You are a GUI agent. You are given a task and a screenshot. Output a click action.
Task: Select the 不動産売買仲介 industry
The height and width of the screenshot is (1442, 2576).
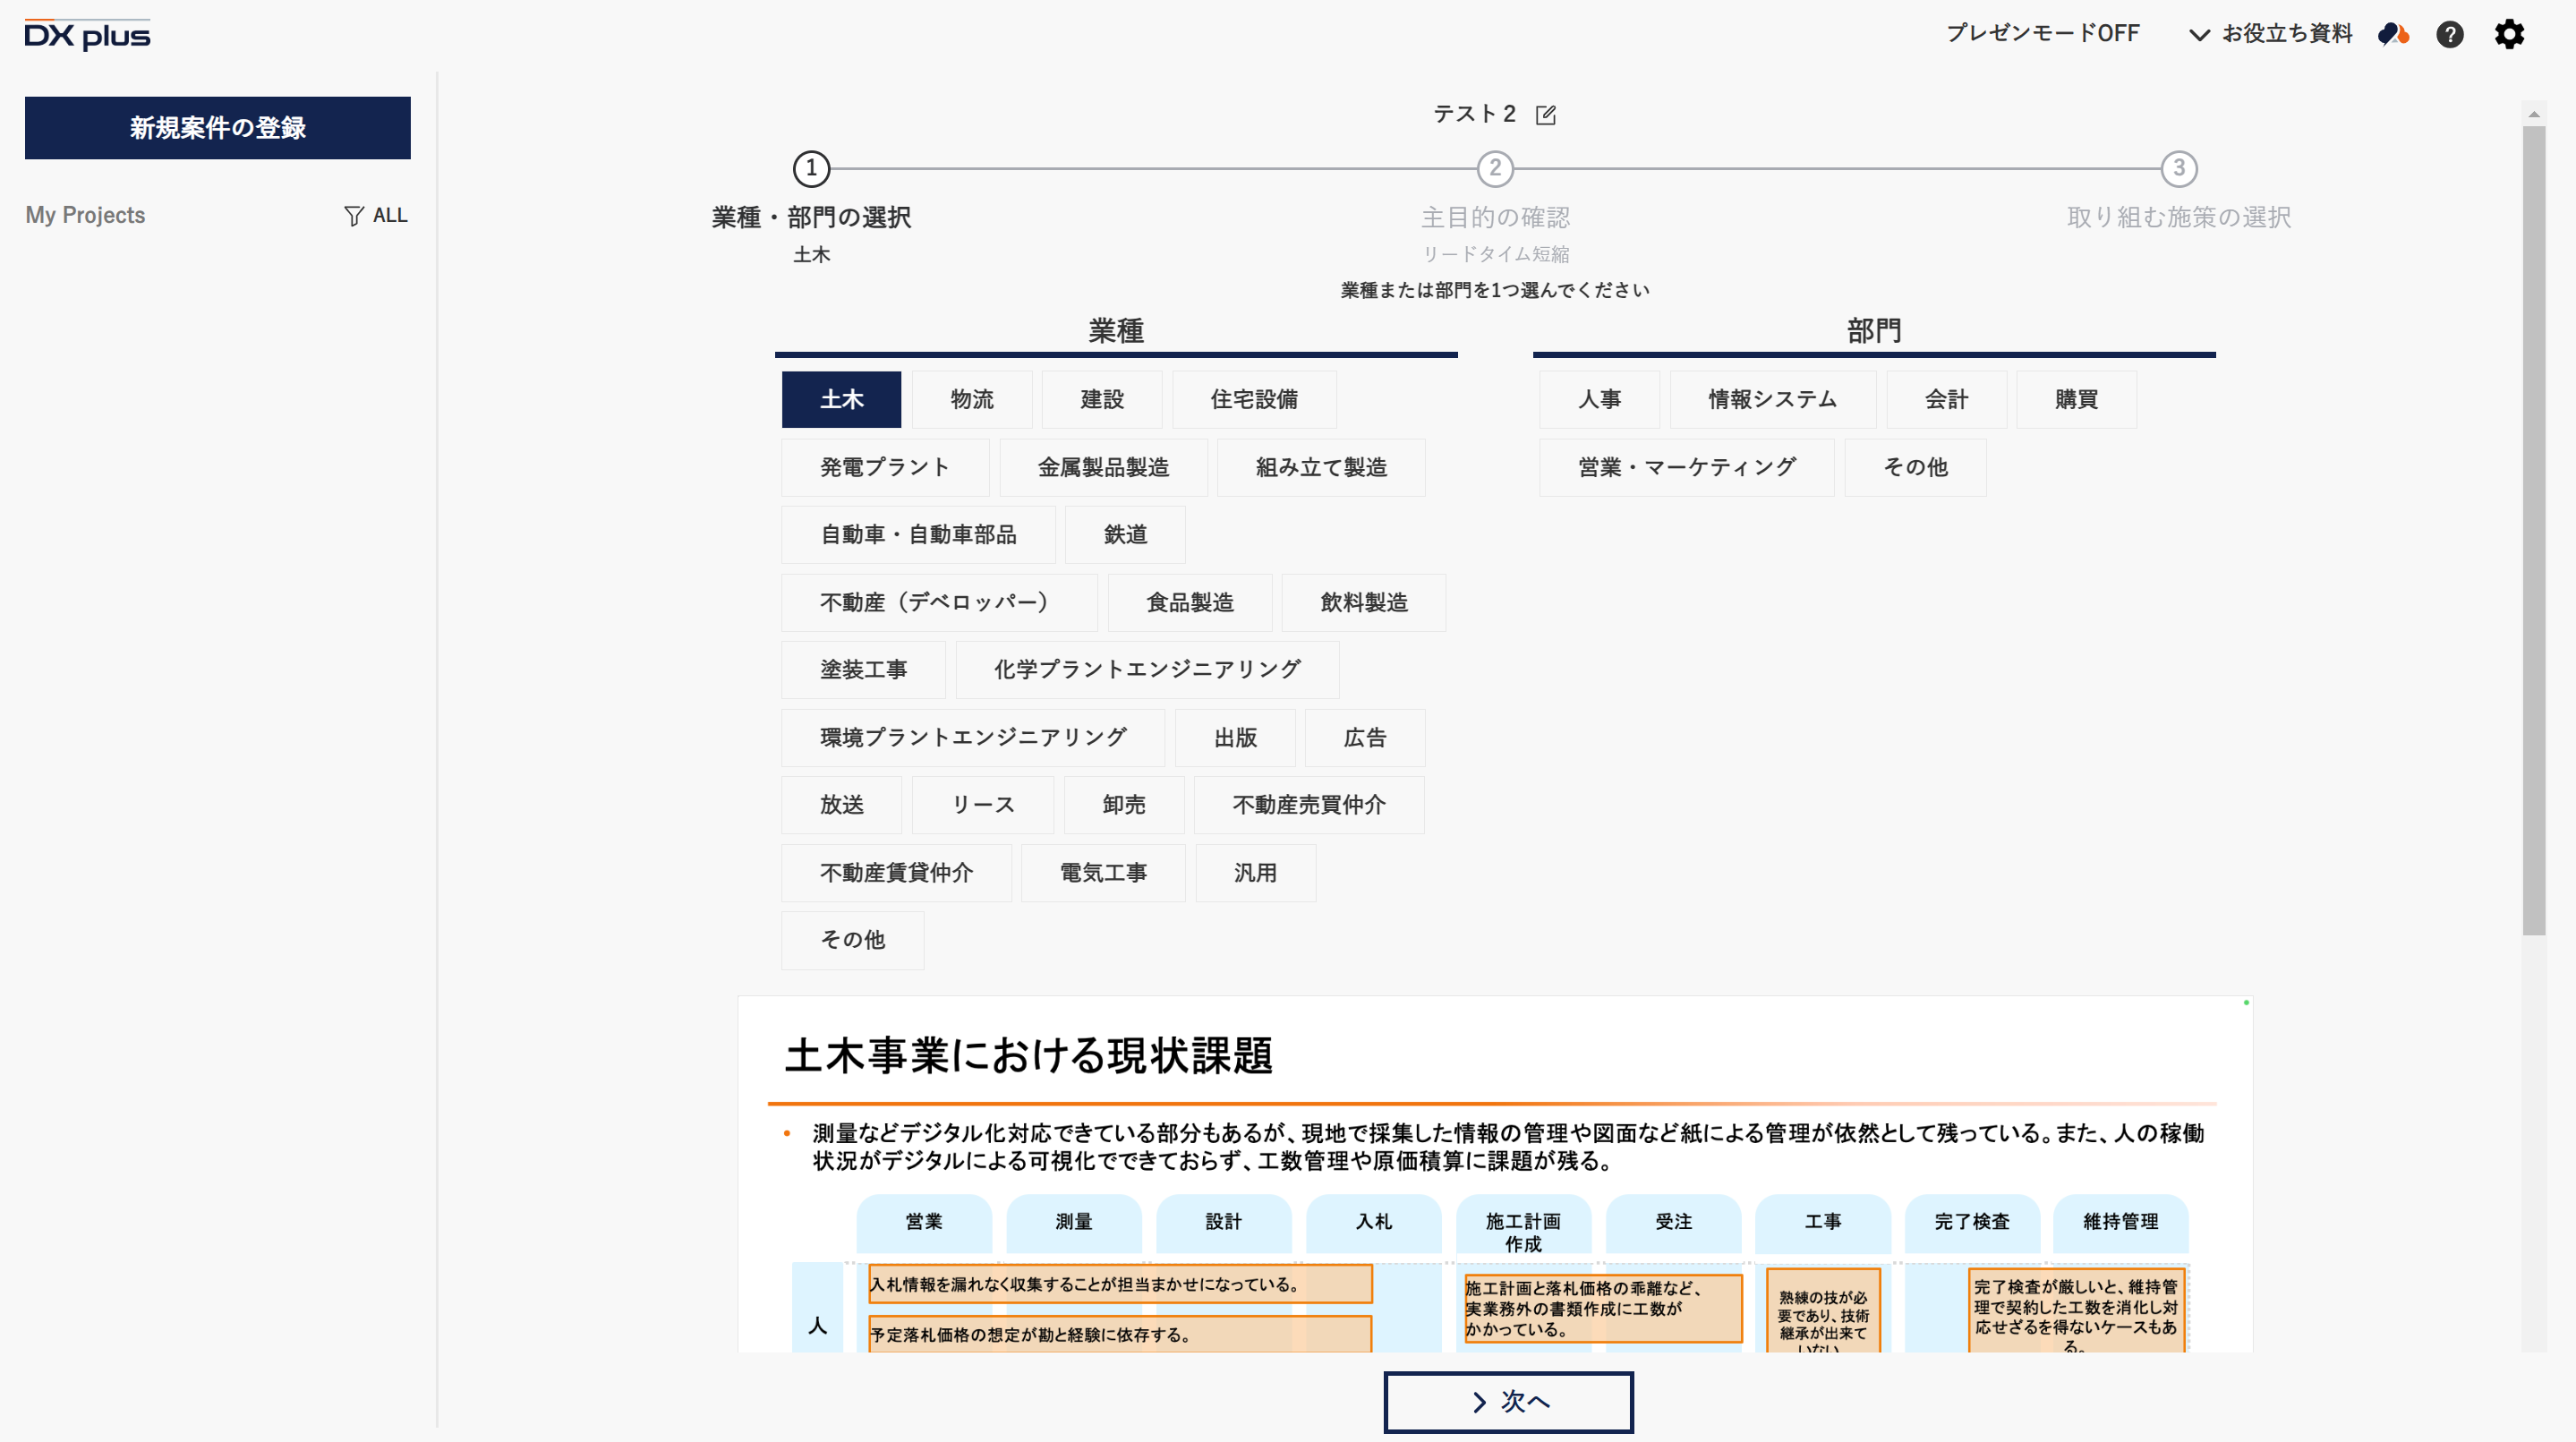[1309, 805]
